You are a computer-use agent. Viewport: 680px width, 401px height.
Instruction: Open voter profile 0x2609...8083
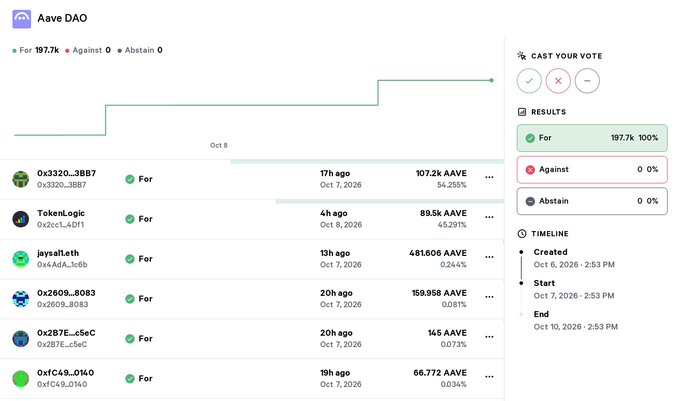pos(66,293)
